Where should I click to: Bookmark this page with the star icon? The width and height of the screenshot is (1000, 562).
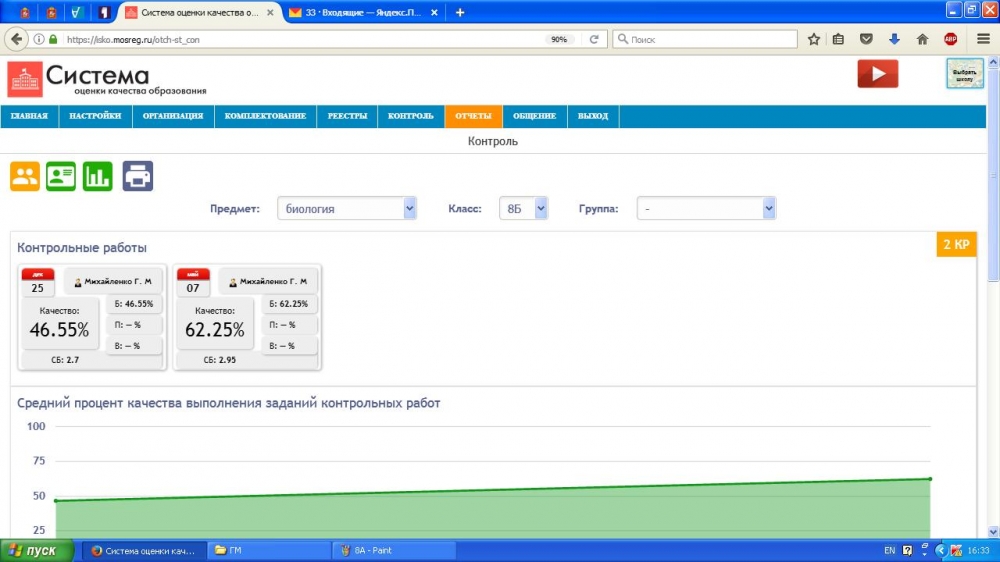814,39
